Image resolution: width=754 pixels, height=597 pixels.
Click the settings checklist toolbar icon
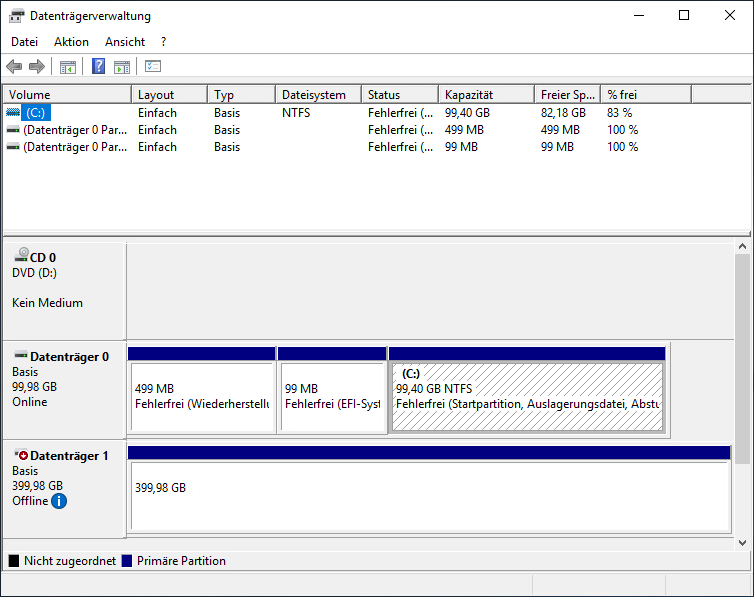pyautogui.click(x=153, y=67)
